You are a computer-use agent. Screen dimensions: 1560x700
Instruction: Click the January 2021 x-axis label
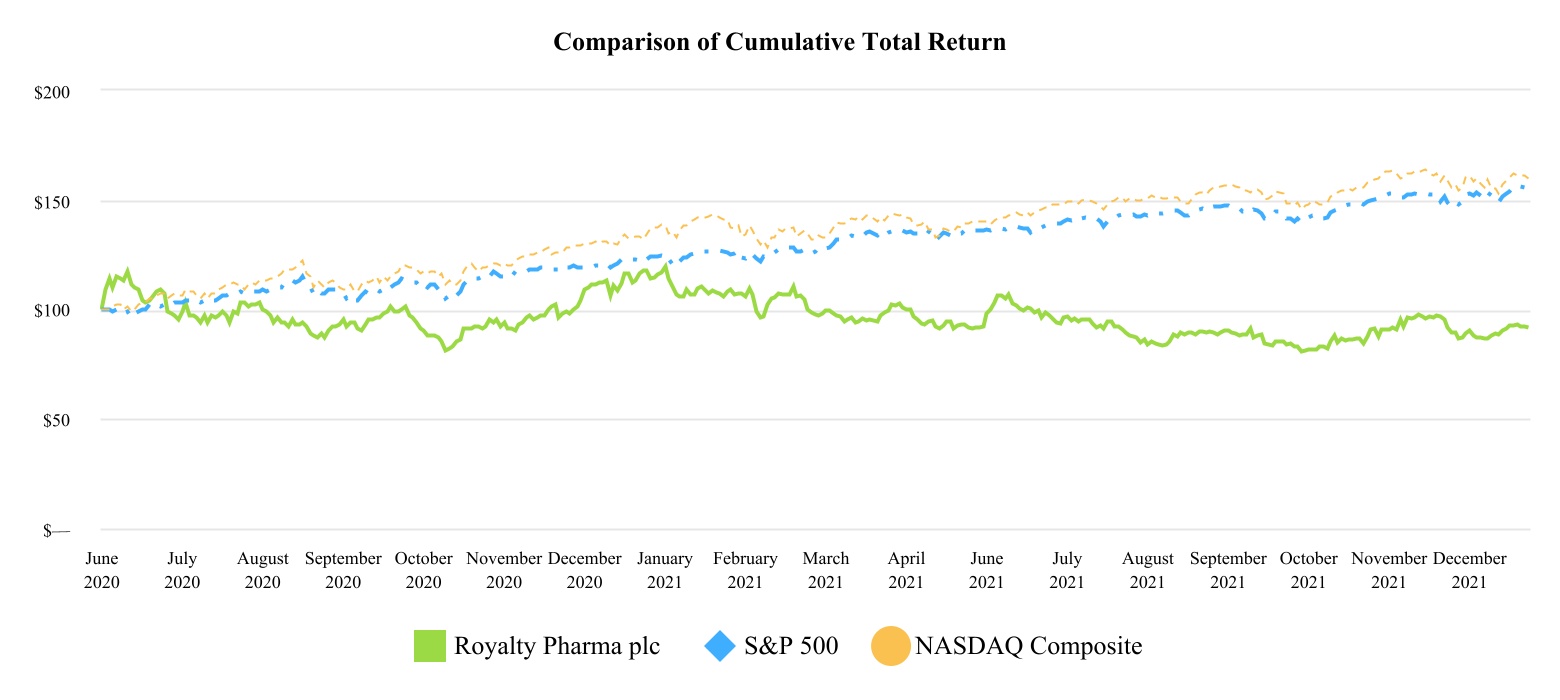pyautogui.click(x=665, y=570)
